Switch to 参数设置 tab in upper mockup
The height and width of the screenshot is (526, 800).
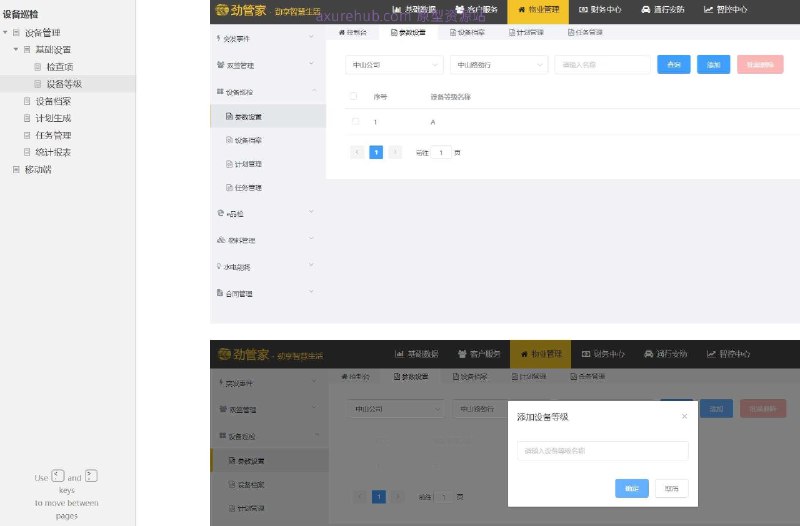click(x=408, y=32)
